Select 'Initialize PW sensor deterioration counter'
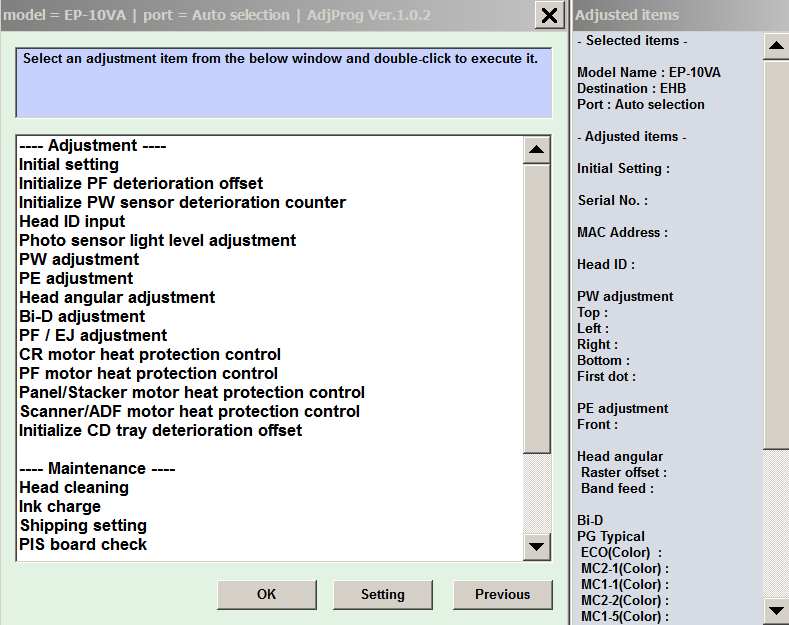 [182, 202]
